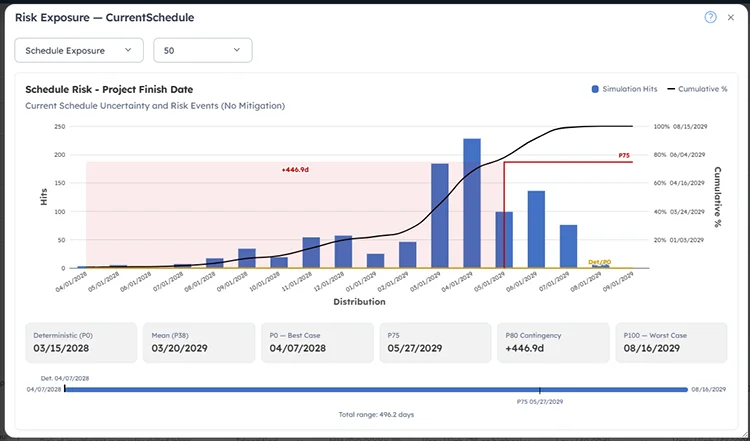The width and height of the screenshot is (750, 441).
Task: Click the 60% 04/16/2029 axis label
Action: tap(679, 183)
